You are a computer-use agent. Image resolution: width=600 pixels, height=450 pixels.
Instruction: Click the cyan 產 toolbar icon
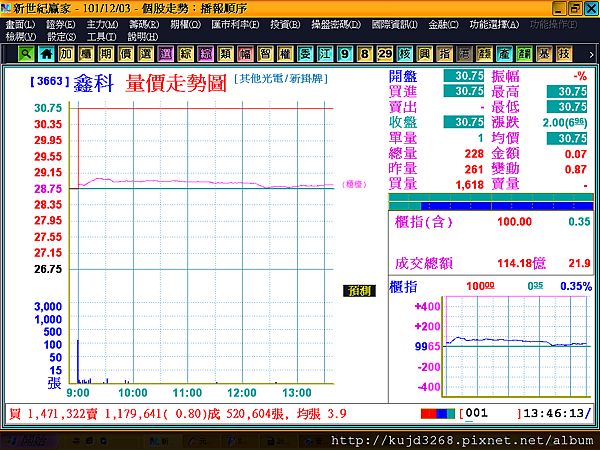(504, 54)
